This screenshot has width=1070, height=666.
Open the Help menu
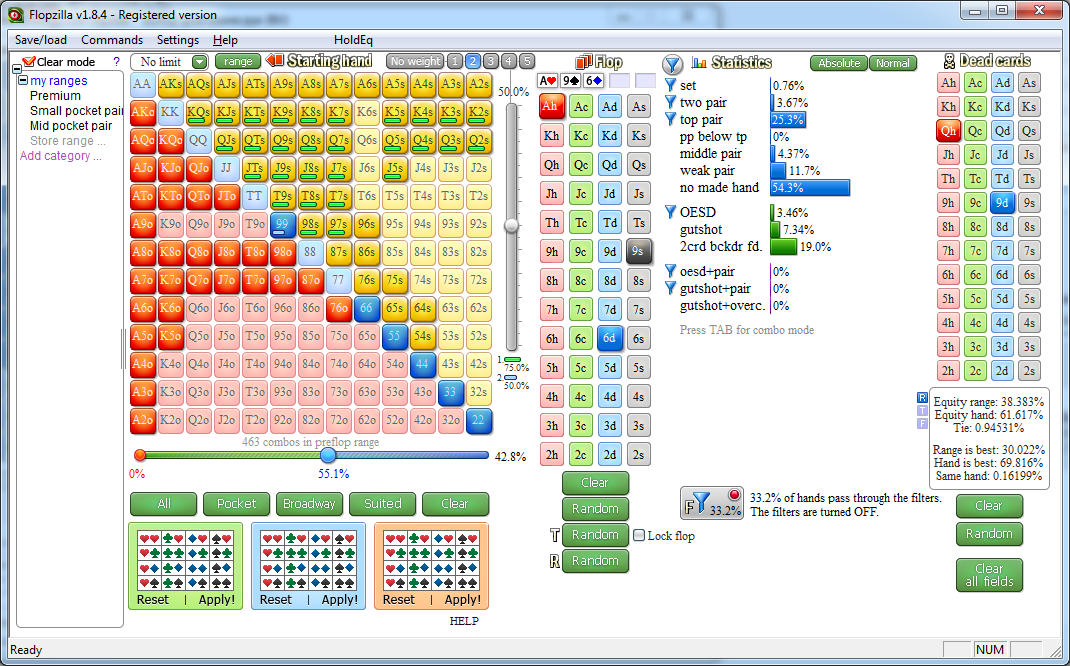(x=225, y=40)
